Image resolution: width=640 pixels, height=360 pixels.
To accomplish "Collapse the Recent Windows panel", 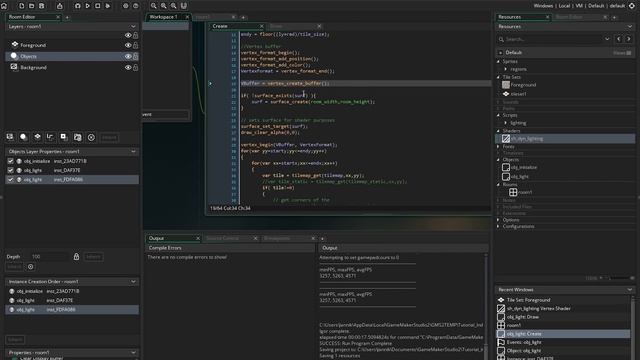I will tap(629, 290).
